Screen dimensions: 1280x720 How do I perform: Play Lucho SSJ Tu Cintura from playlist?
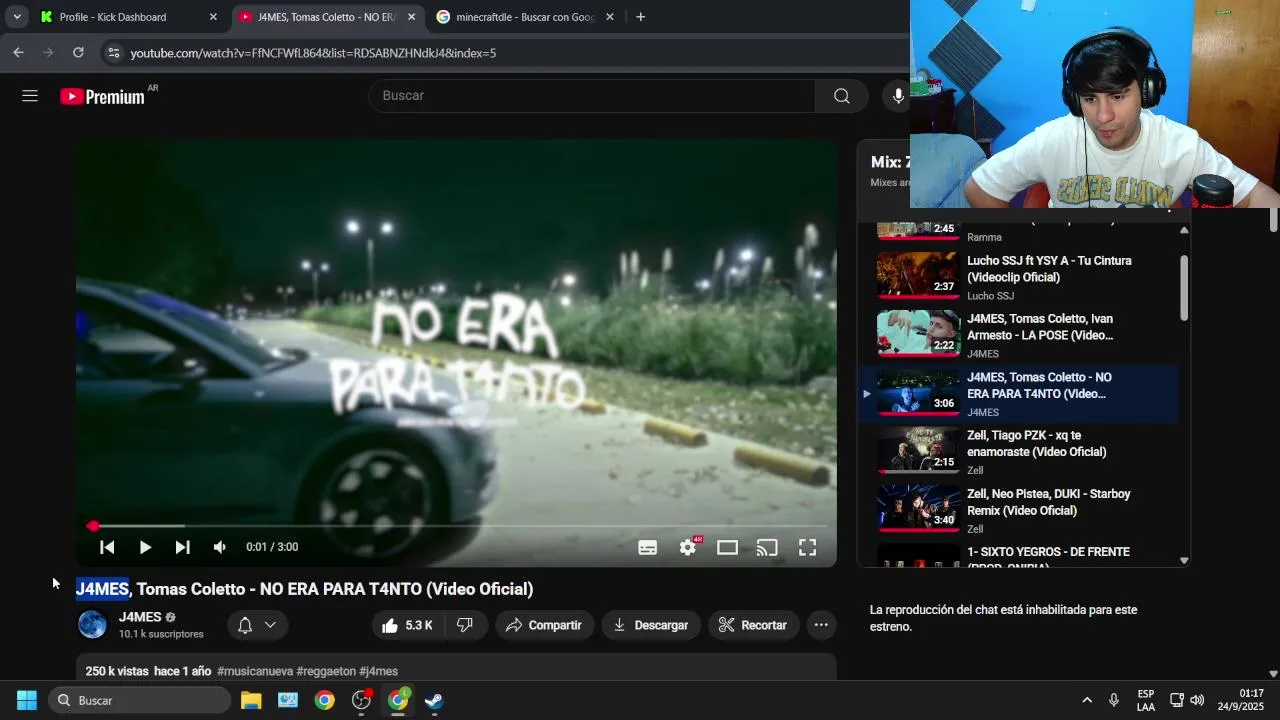(1019, 277)
